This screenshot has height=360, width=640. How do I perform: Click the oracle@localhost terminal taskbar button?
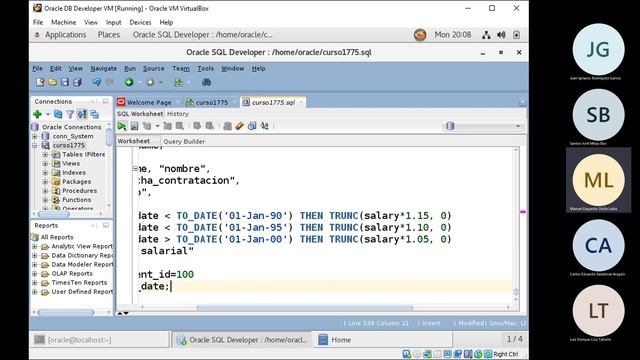coord(100,340)
